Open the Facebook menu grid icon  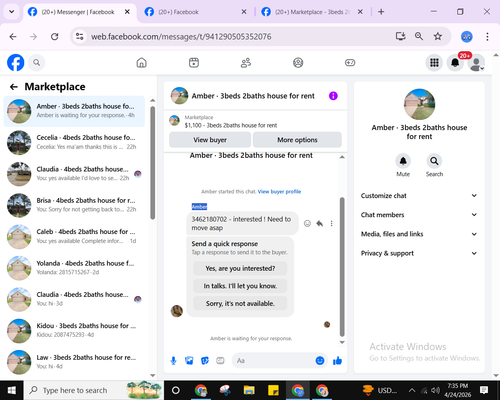click(x=434, y=62)
